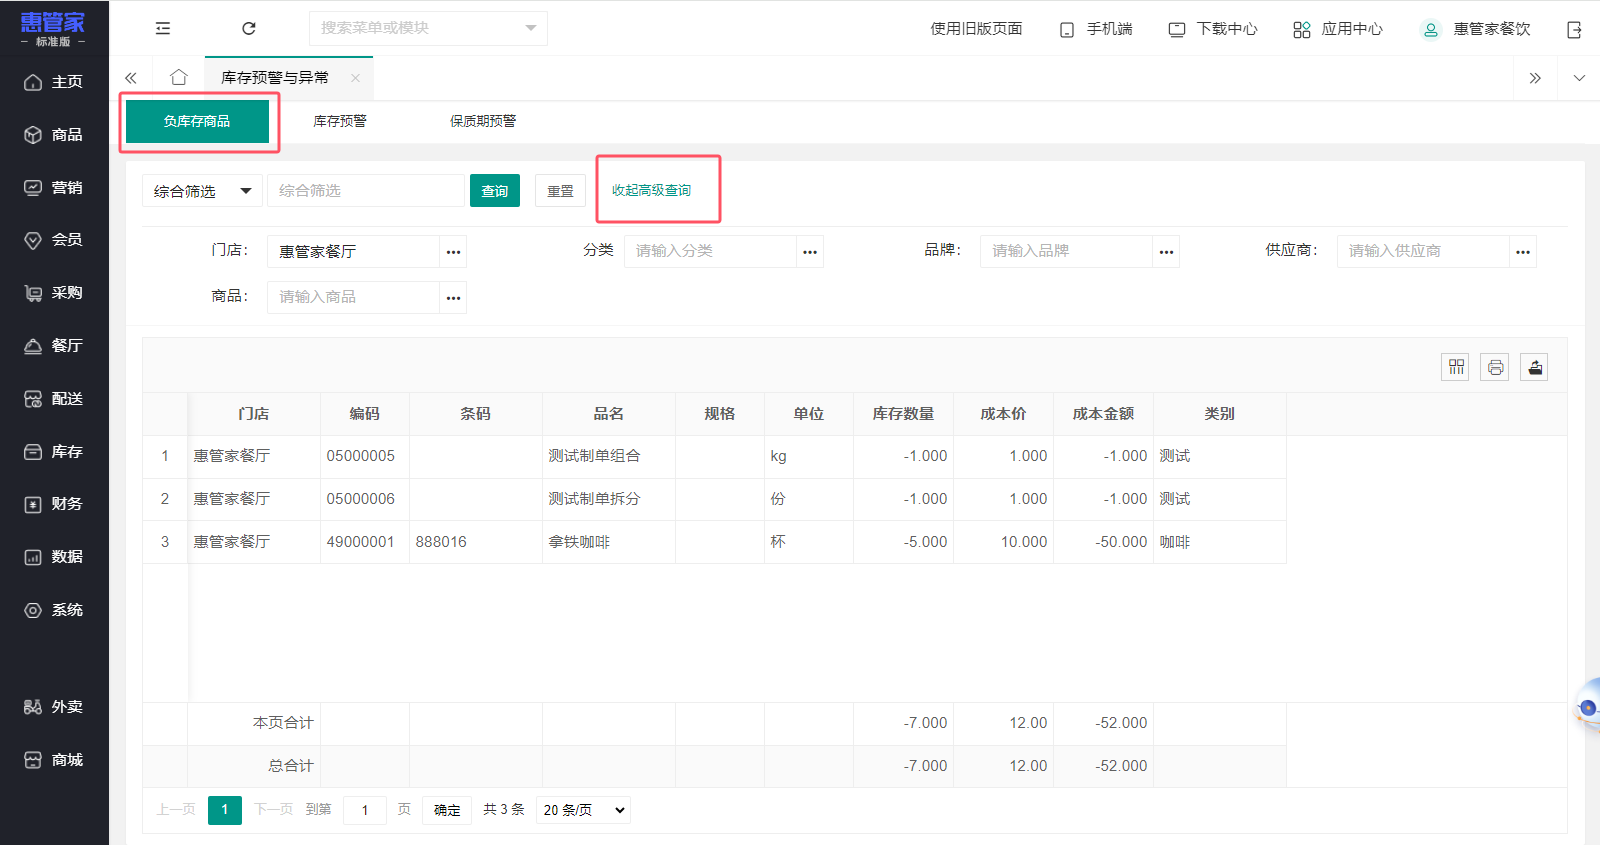Open 数据 in the sidebar
Viewport: 1600px width, 845px height.
point(54,557)
